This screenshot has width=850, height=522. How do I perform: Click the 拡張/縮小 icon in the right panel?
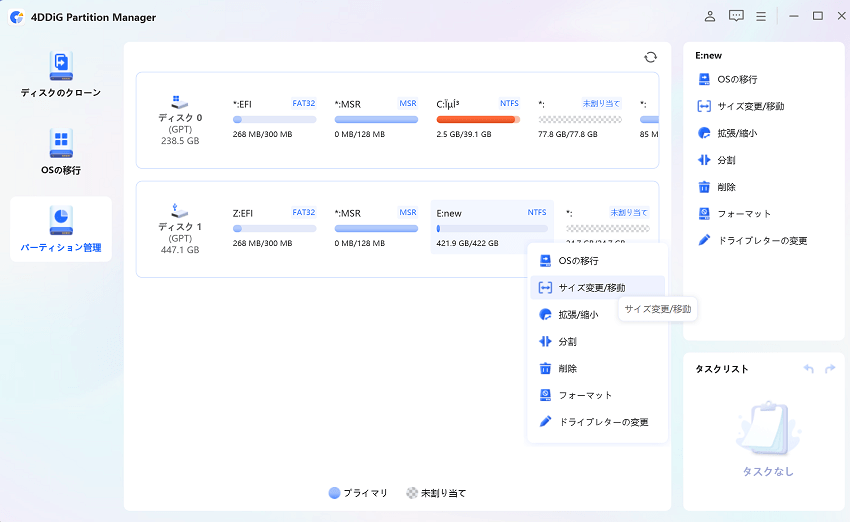[x=704, y=133]
